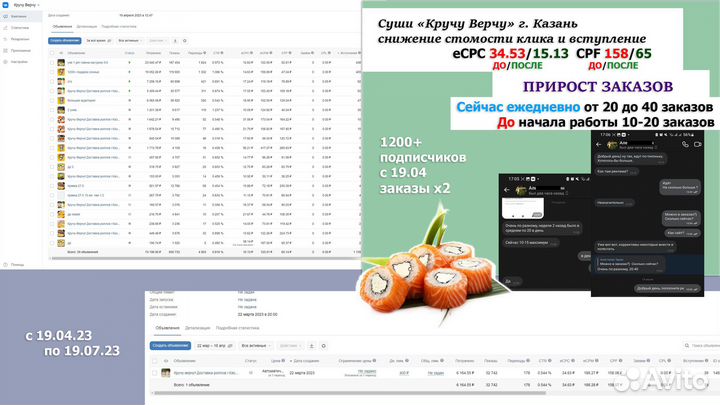Tick select-all checkbox in lower table header
The width and height of the screenshot is (720, 405).
(x=155, y=361)
